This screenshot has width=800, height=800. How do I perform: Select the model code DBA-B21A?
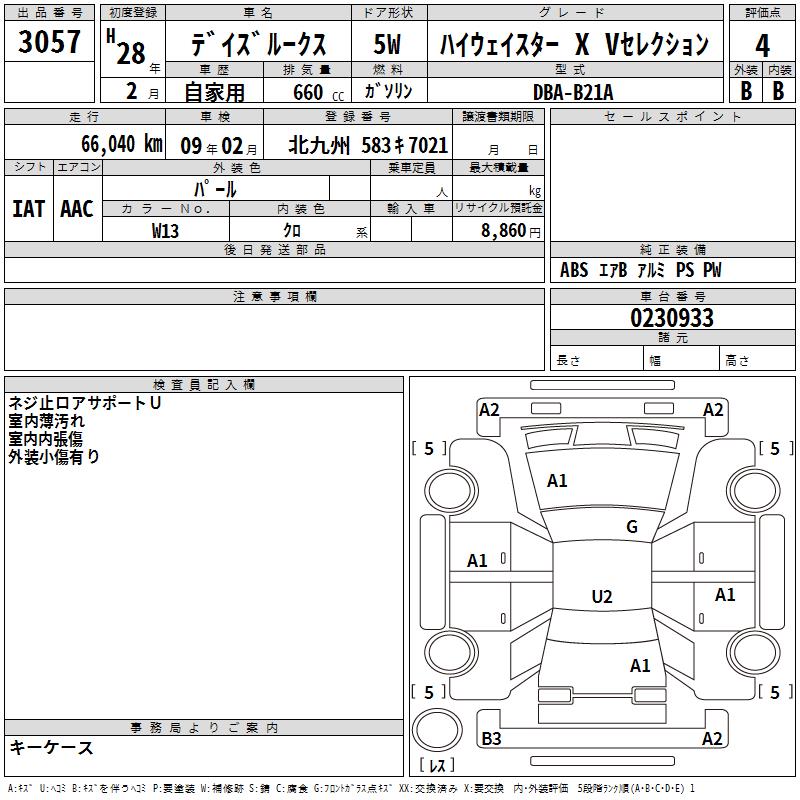[x=573, y=92]
